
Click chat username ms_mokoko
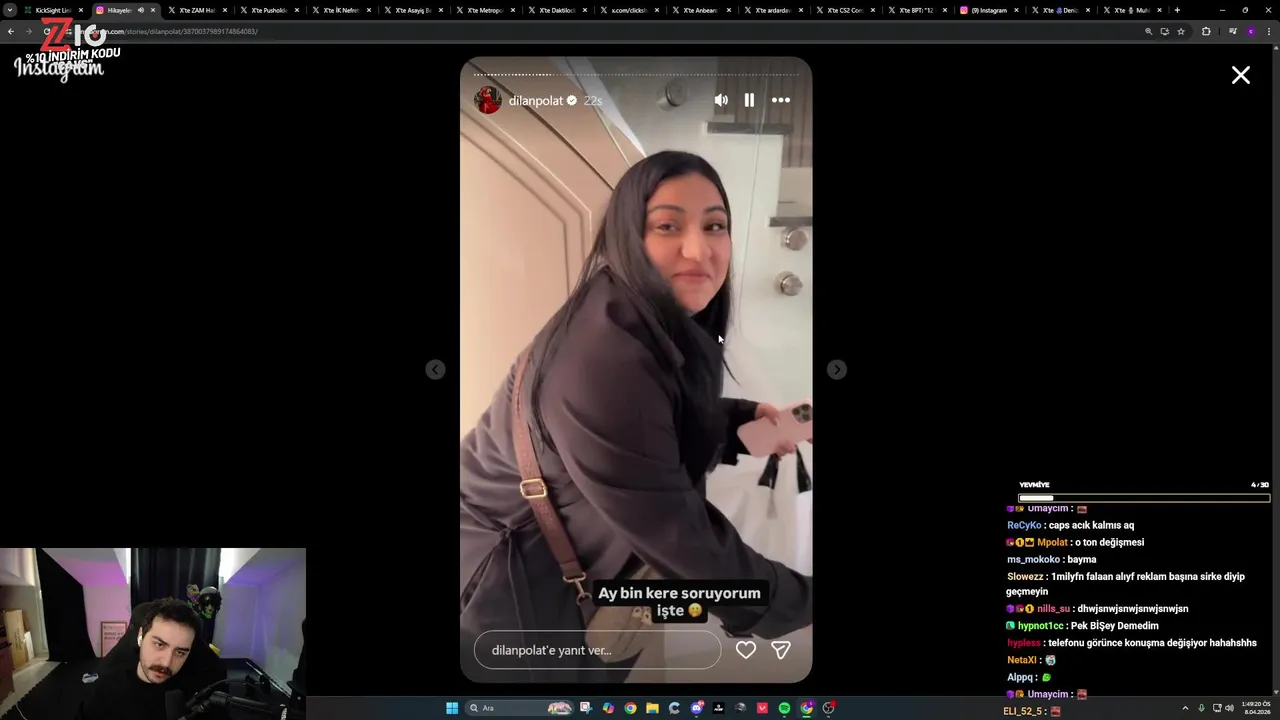click(1033, 560)
